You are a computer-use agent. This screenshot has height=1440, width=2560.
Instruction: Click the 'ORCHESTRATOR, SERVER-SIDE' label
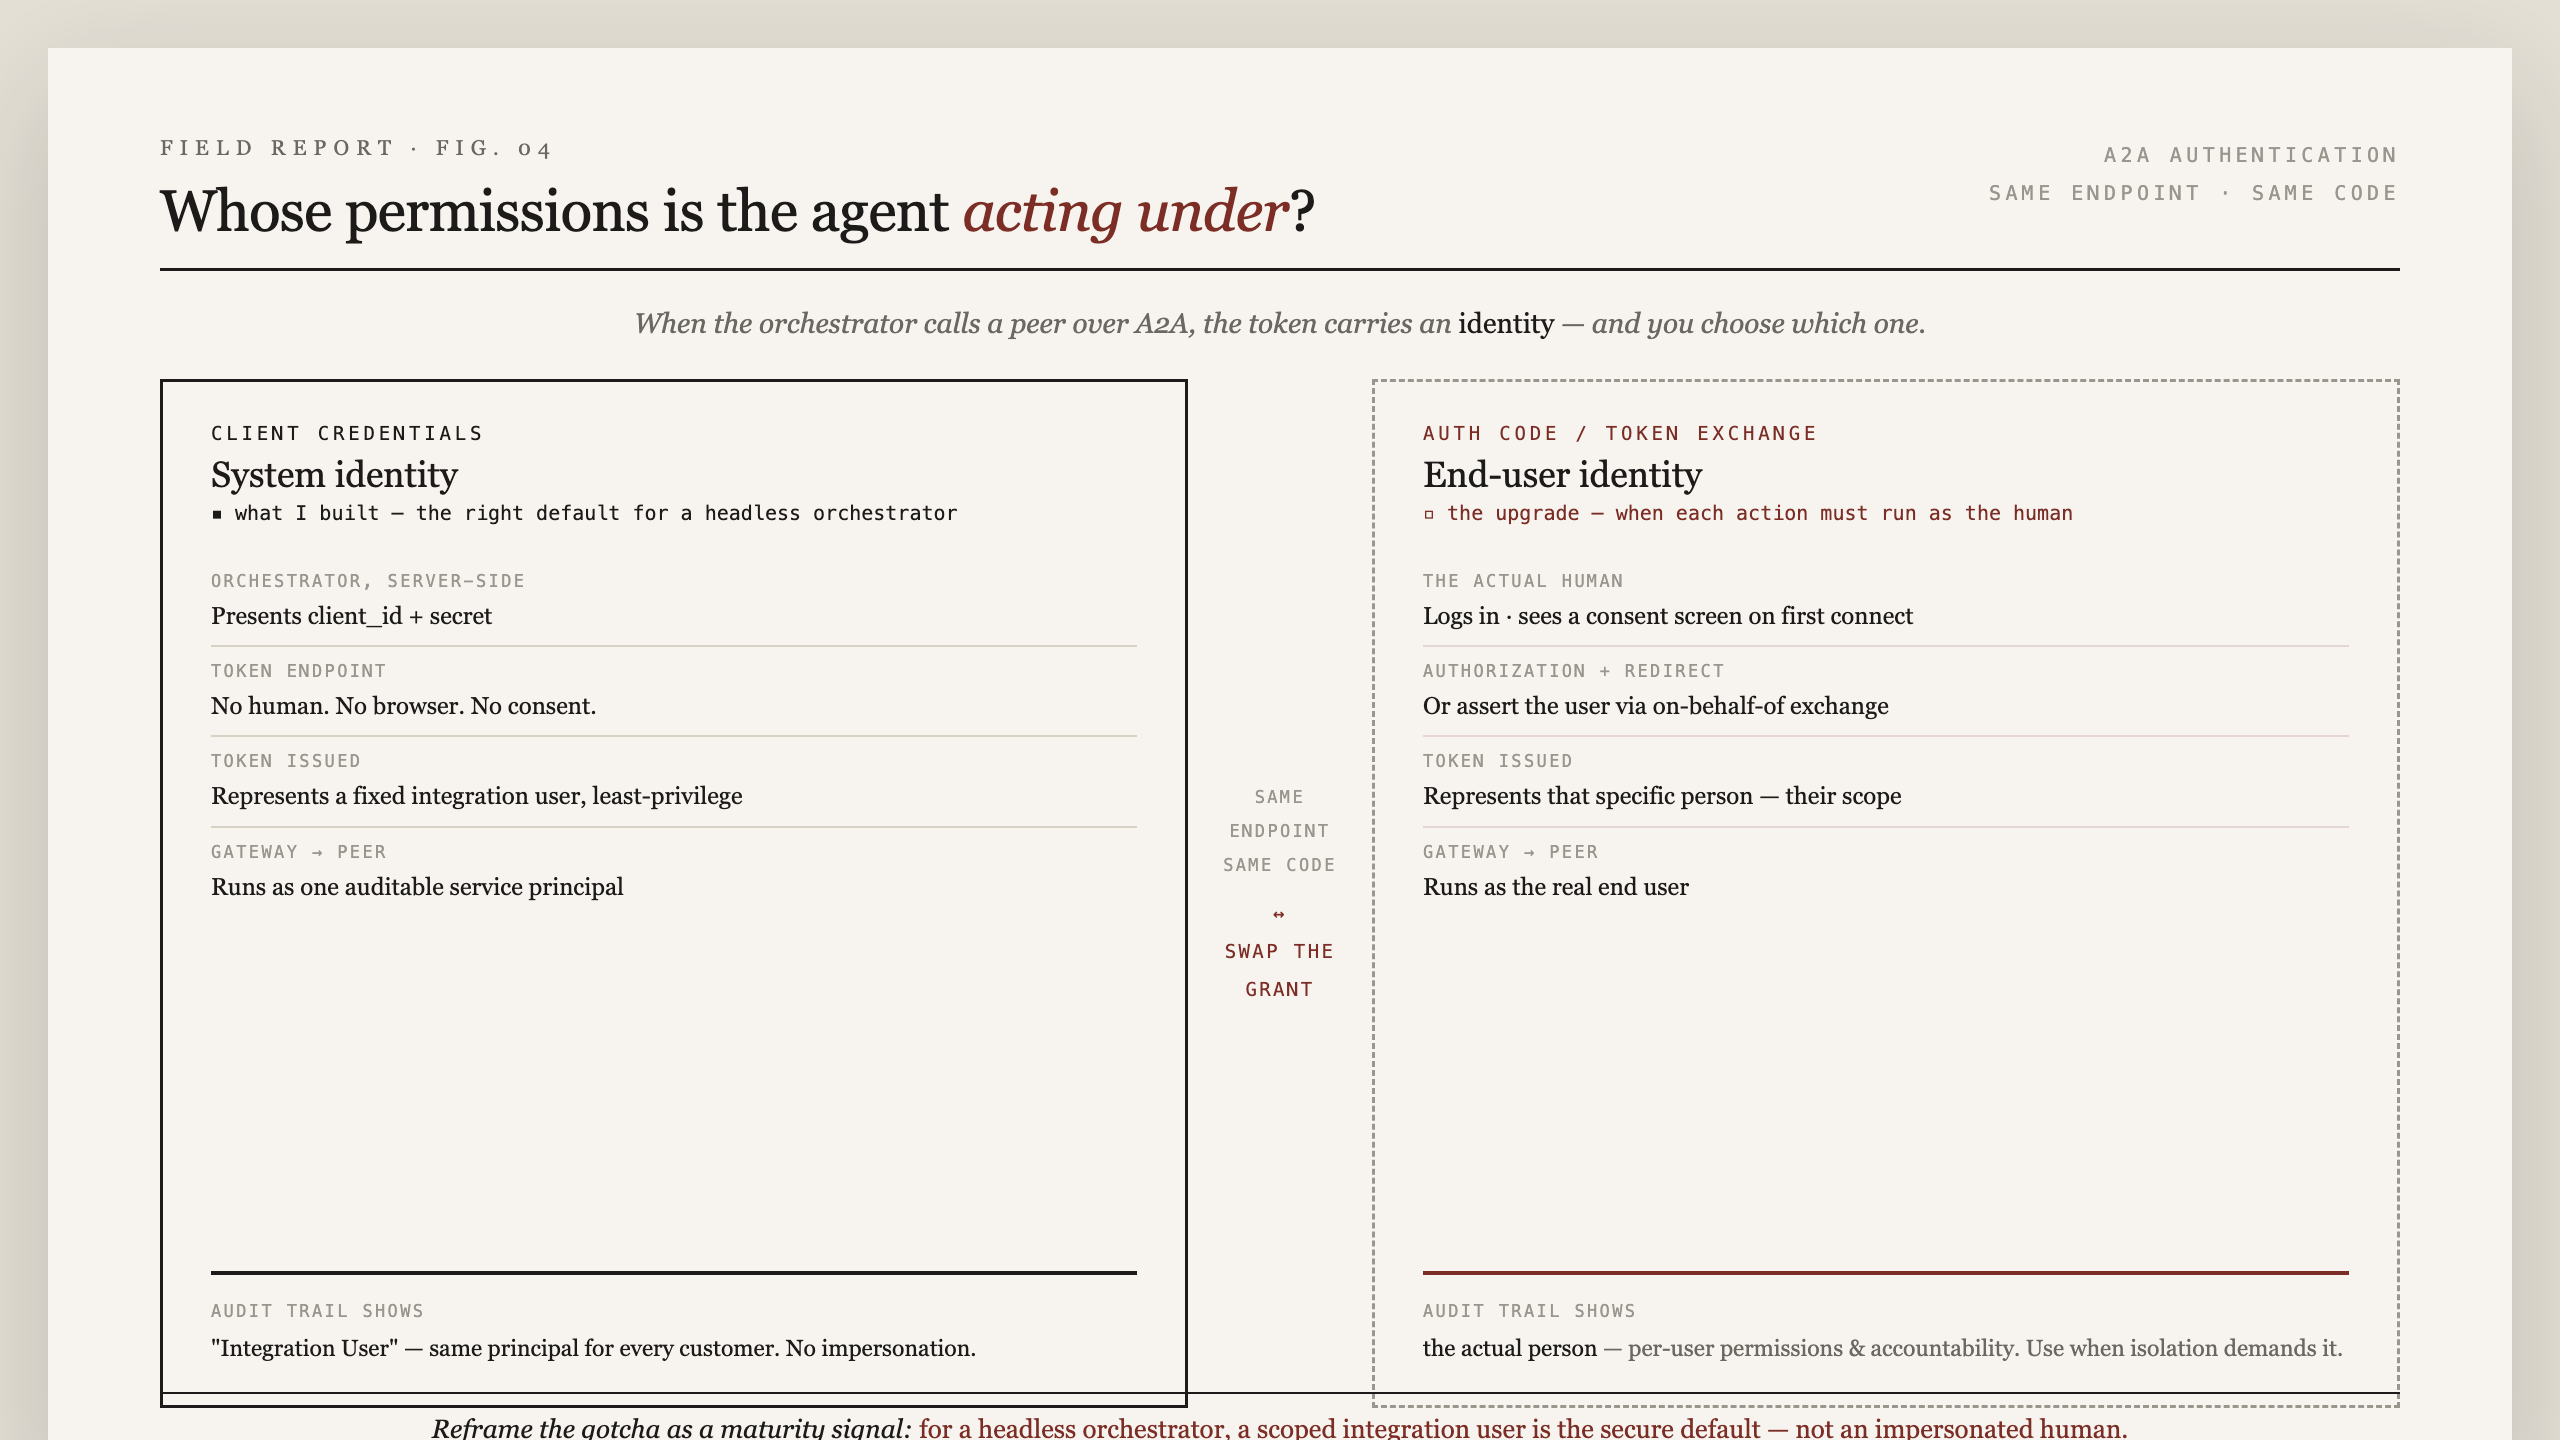368,581
